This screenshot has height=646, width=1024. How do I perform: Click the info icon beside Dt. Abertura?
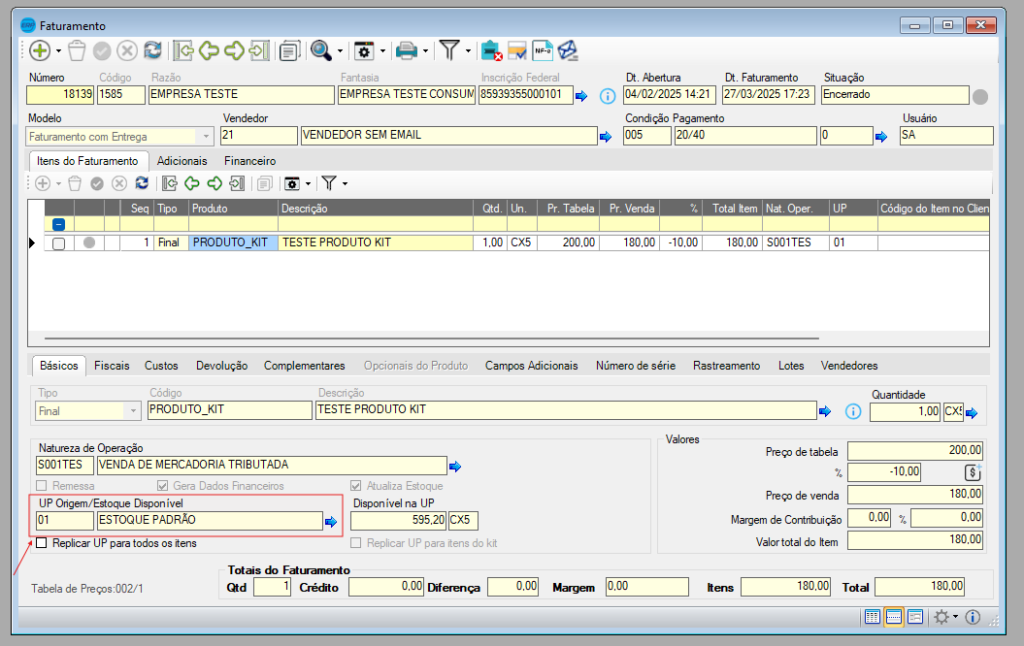point(607,96)
